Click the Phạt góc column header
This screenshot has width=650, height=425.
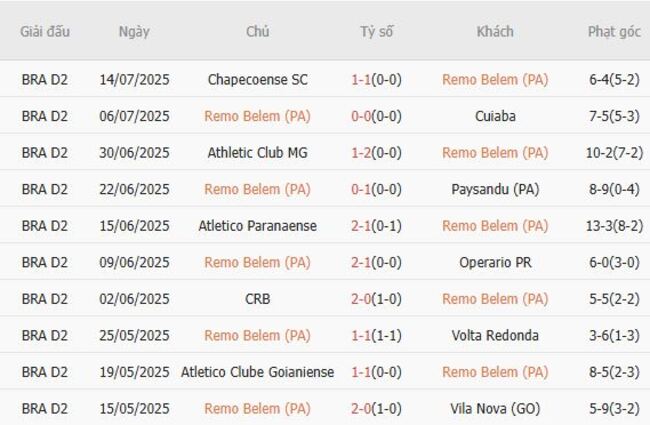[614, 32]
